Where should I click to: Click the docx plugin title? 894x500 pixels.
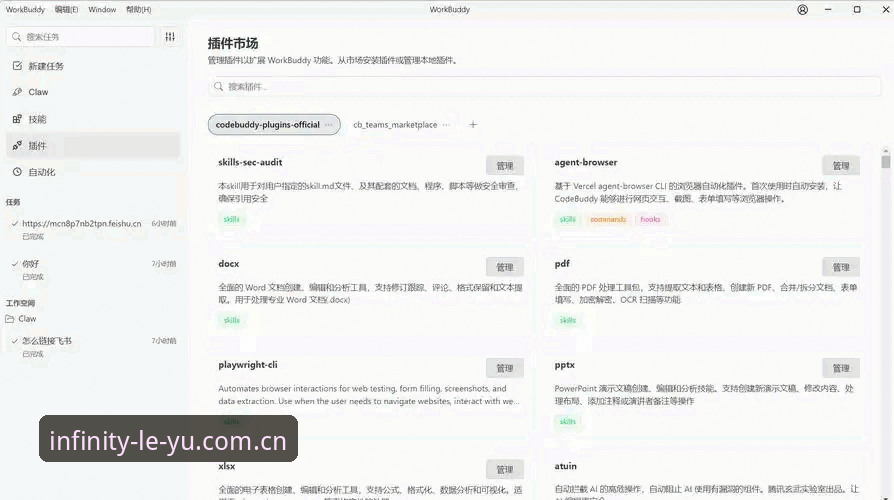229,264
